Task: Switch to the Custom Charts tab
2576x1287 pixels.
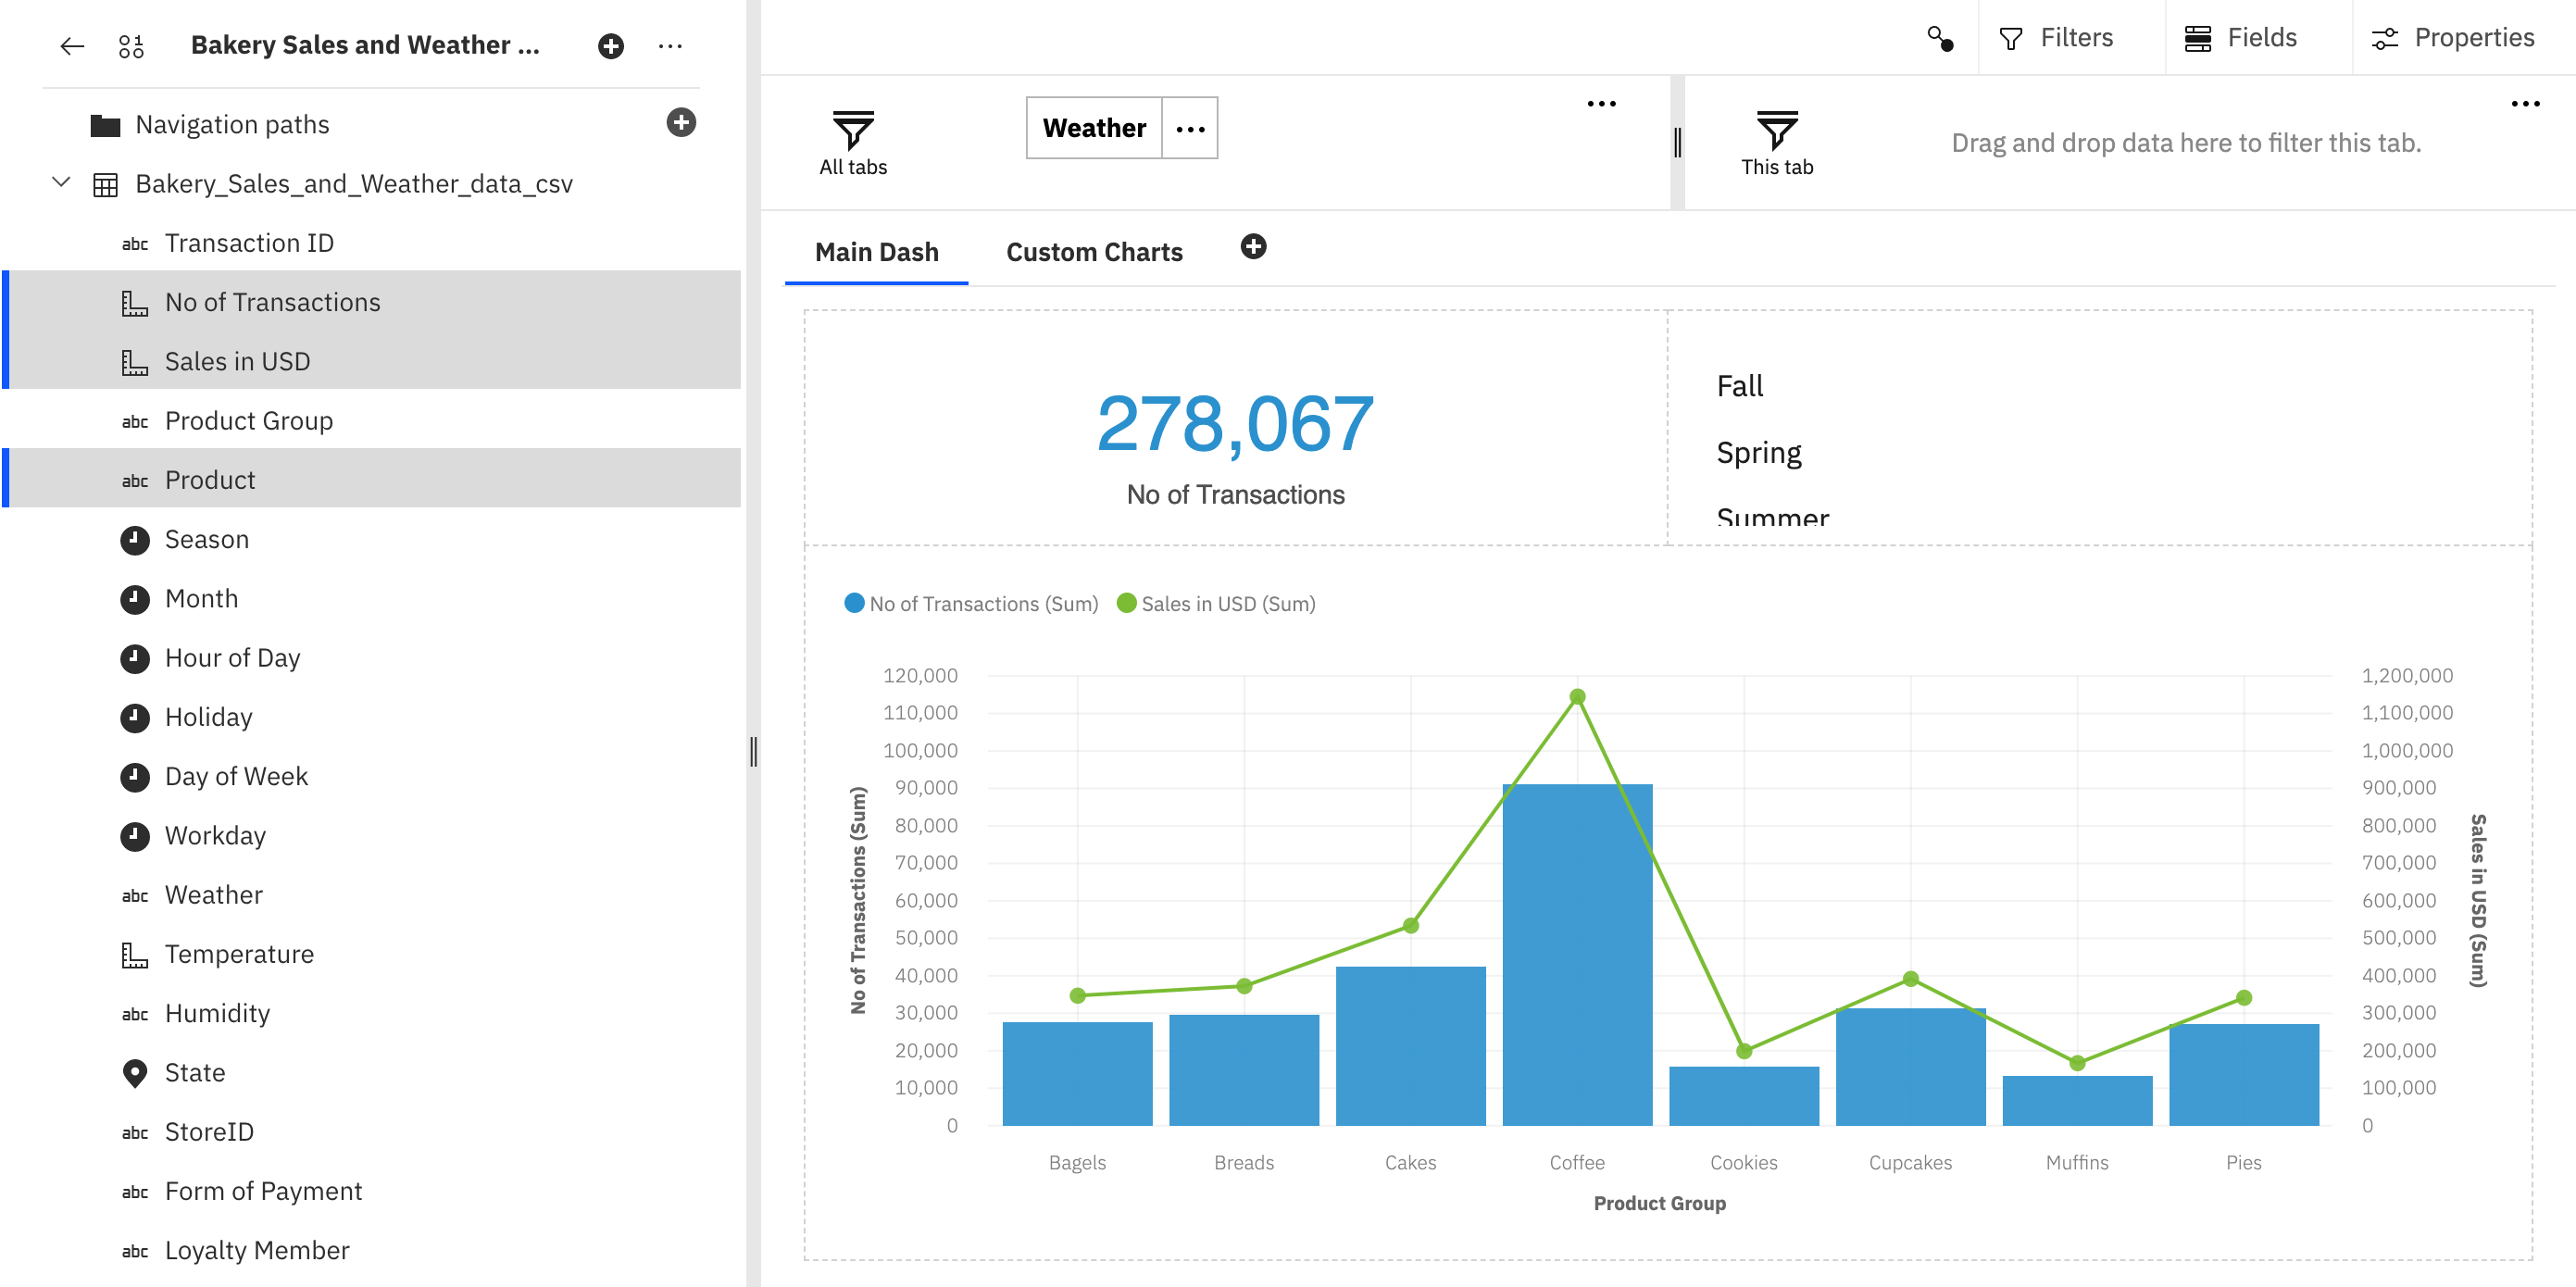Action: [1094, 250]
